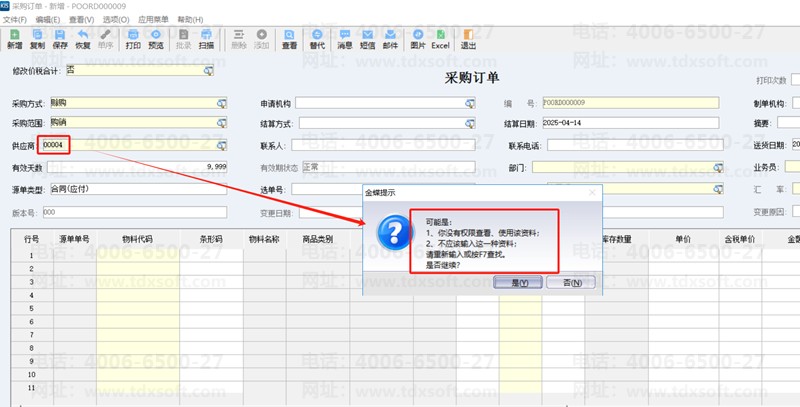Viewport: 800px width, 407px height.
Task: Click the 恢复 (Restore) toolbar icon
Action: pyautogui.click(x=83, y=39)
